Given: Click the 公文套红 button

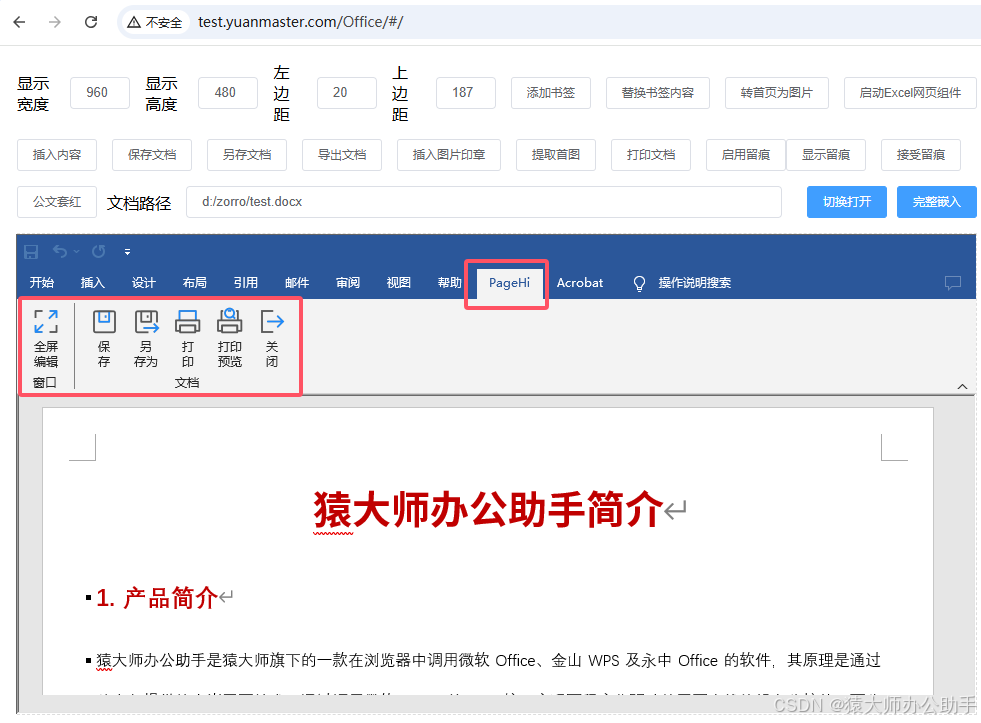Looking at the screenshot, I should click(57, 202).
